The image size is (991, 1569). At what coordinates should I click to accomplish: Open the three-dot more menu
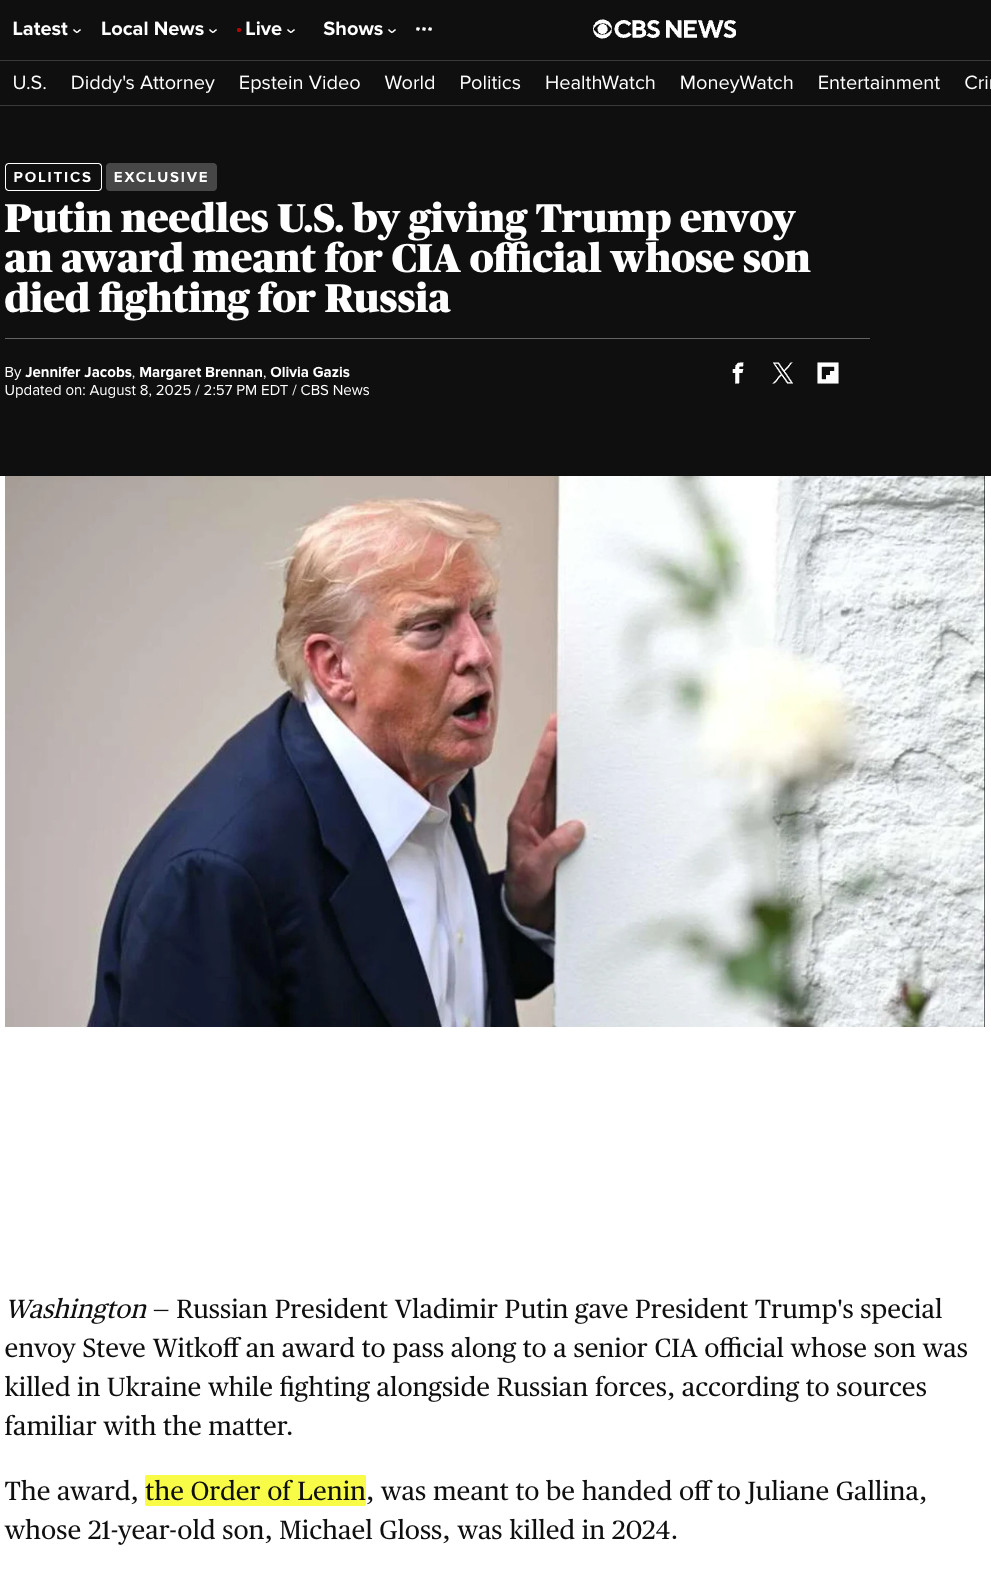(x=424, y=29)
